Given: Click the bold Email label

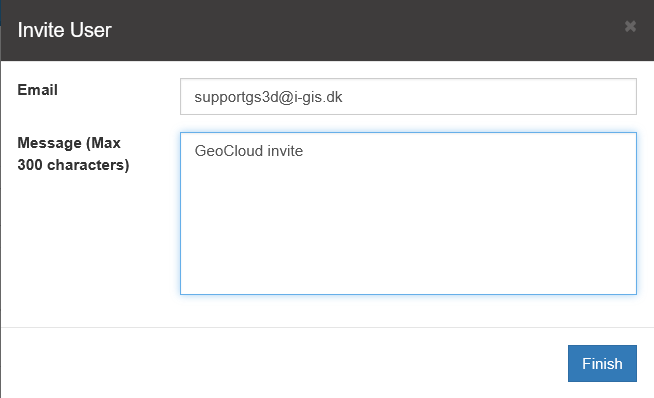Looking at the screenshot, I should tap(38, 90).
